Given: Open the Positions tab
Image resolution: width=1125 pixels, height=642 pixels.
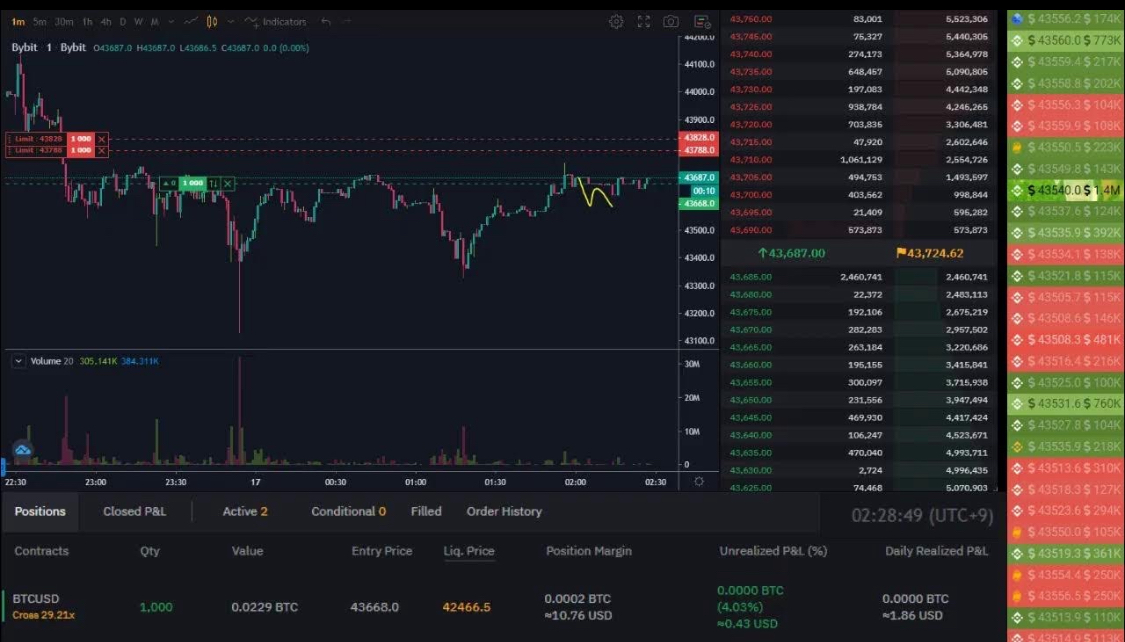Looking at the screenshot, I should point(40,511).
